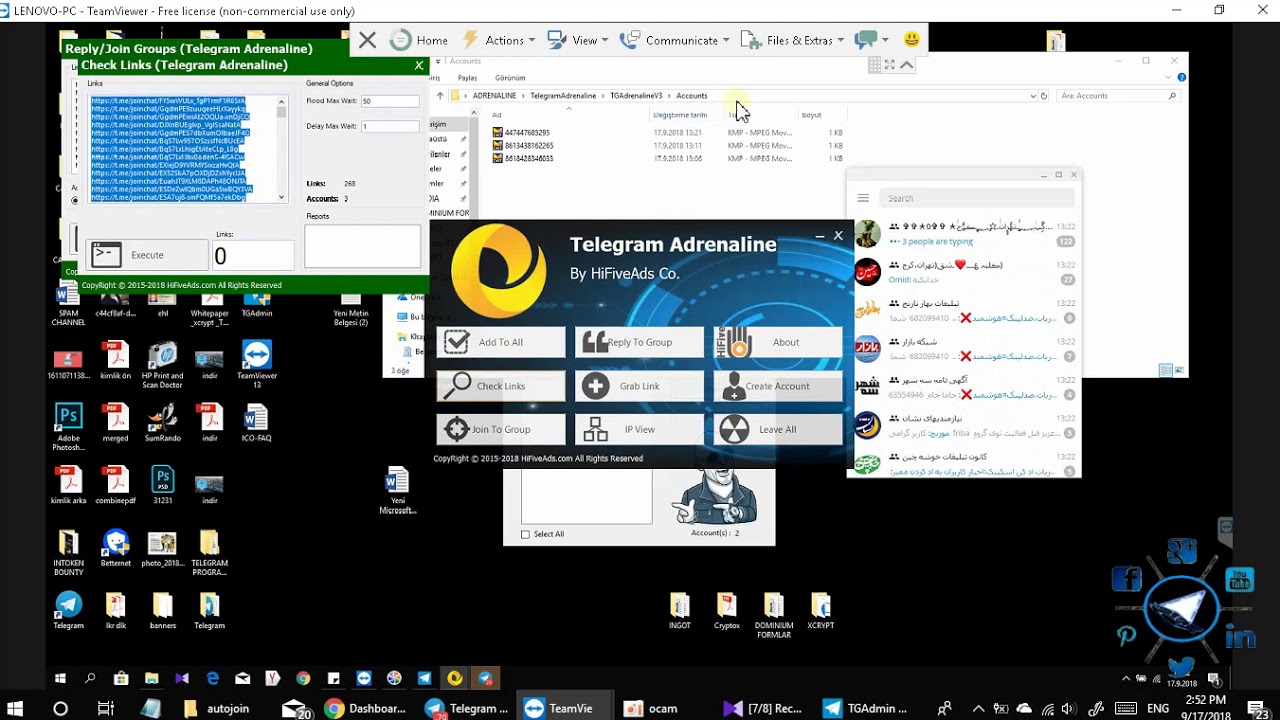Open the XCRYPT folder on the desktop
Screen dimensions: 1280x720
pos(820,610)
